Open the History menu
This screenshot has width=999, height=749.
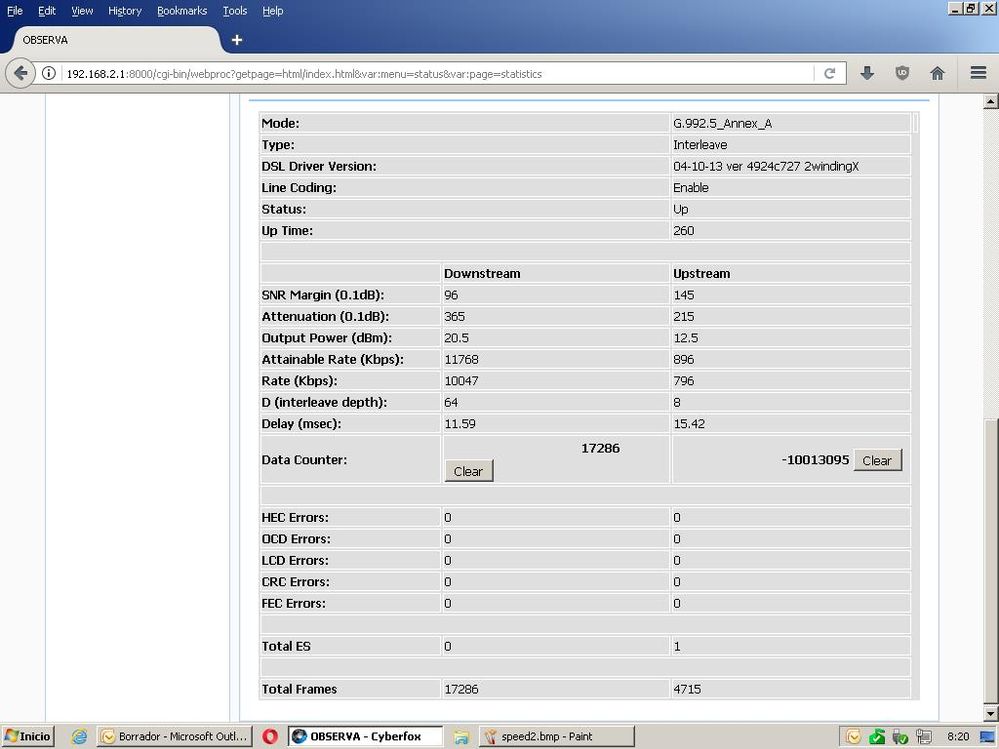click(x=124, y=11)
